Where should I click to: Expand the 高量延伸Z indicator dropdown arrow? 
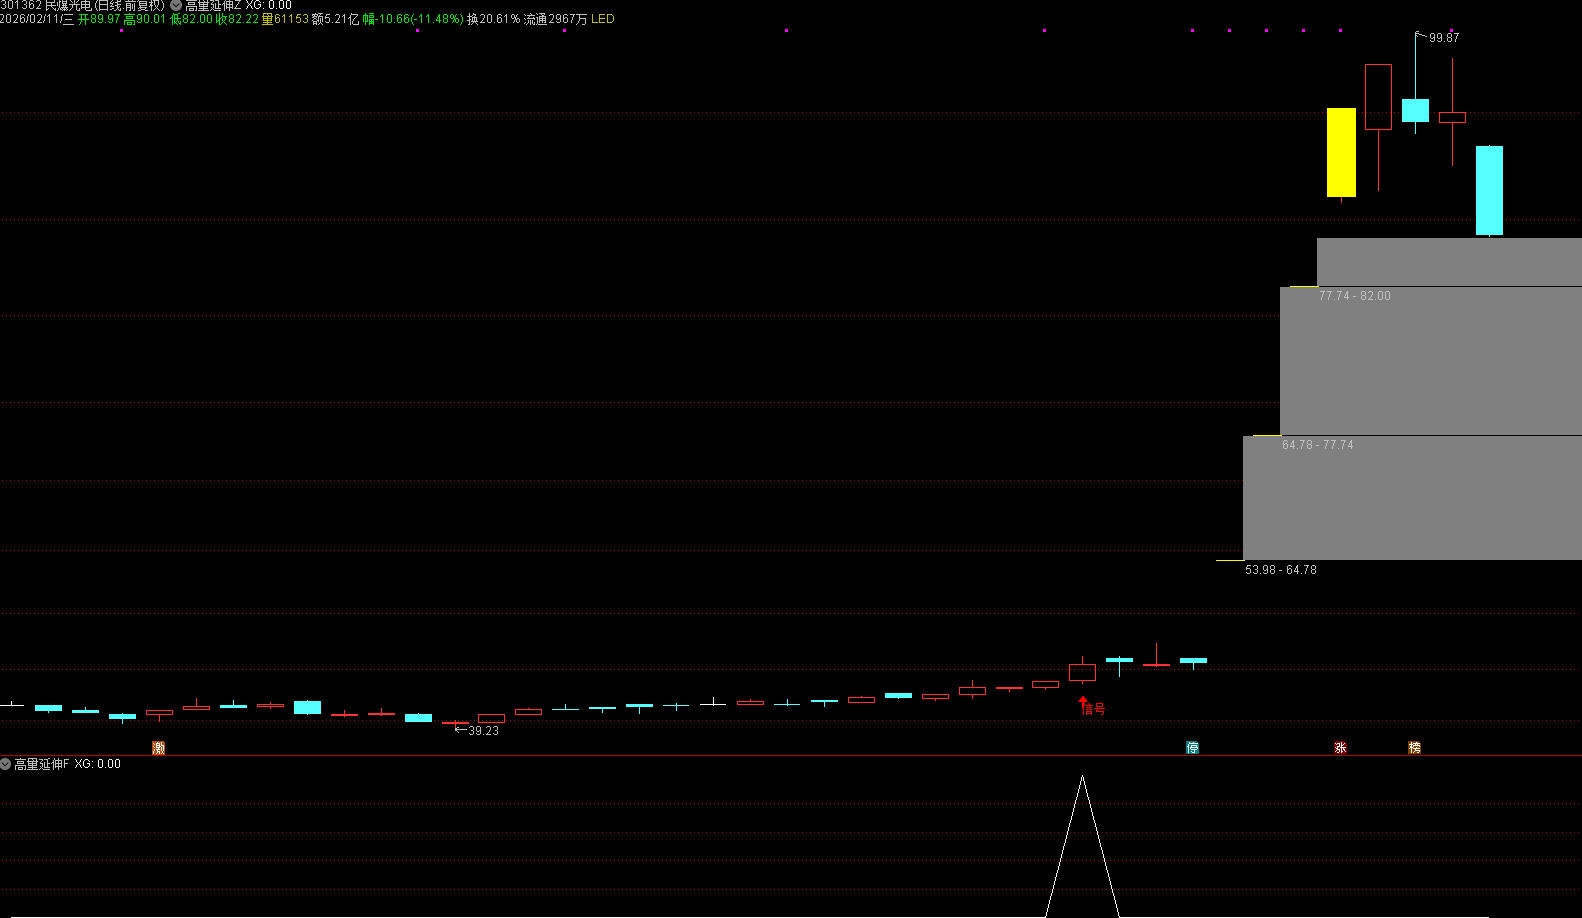coord(176,5)
